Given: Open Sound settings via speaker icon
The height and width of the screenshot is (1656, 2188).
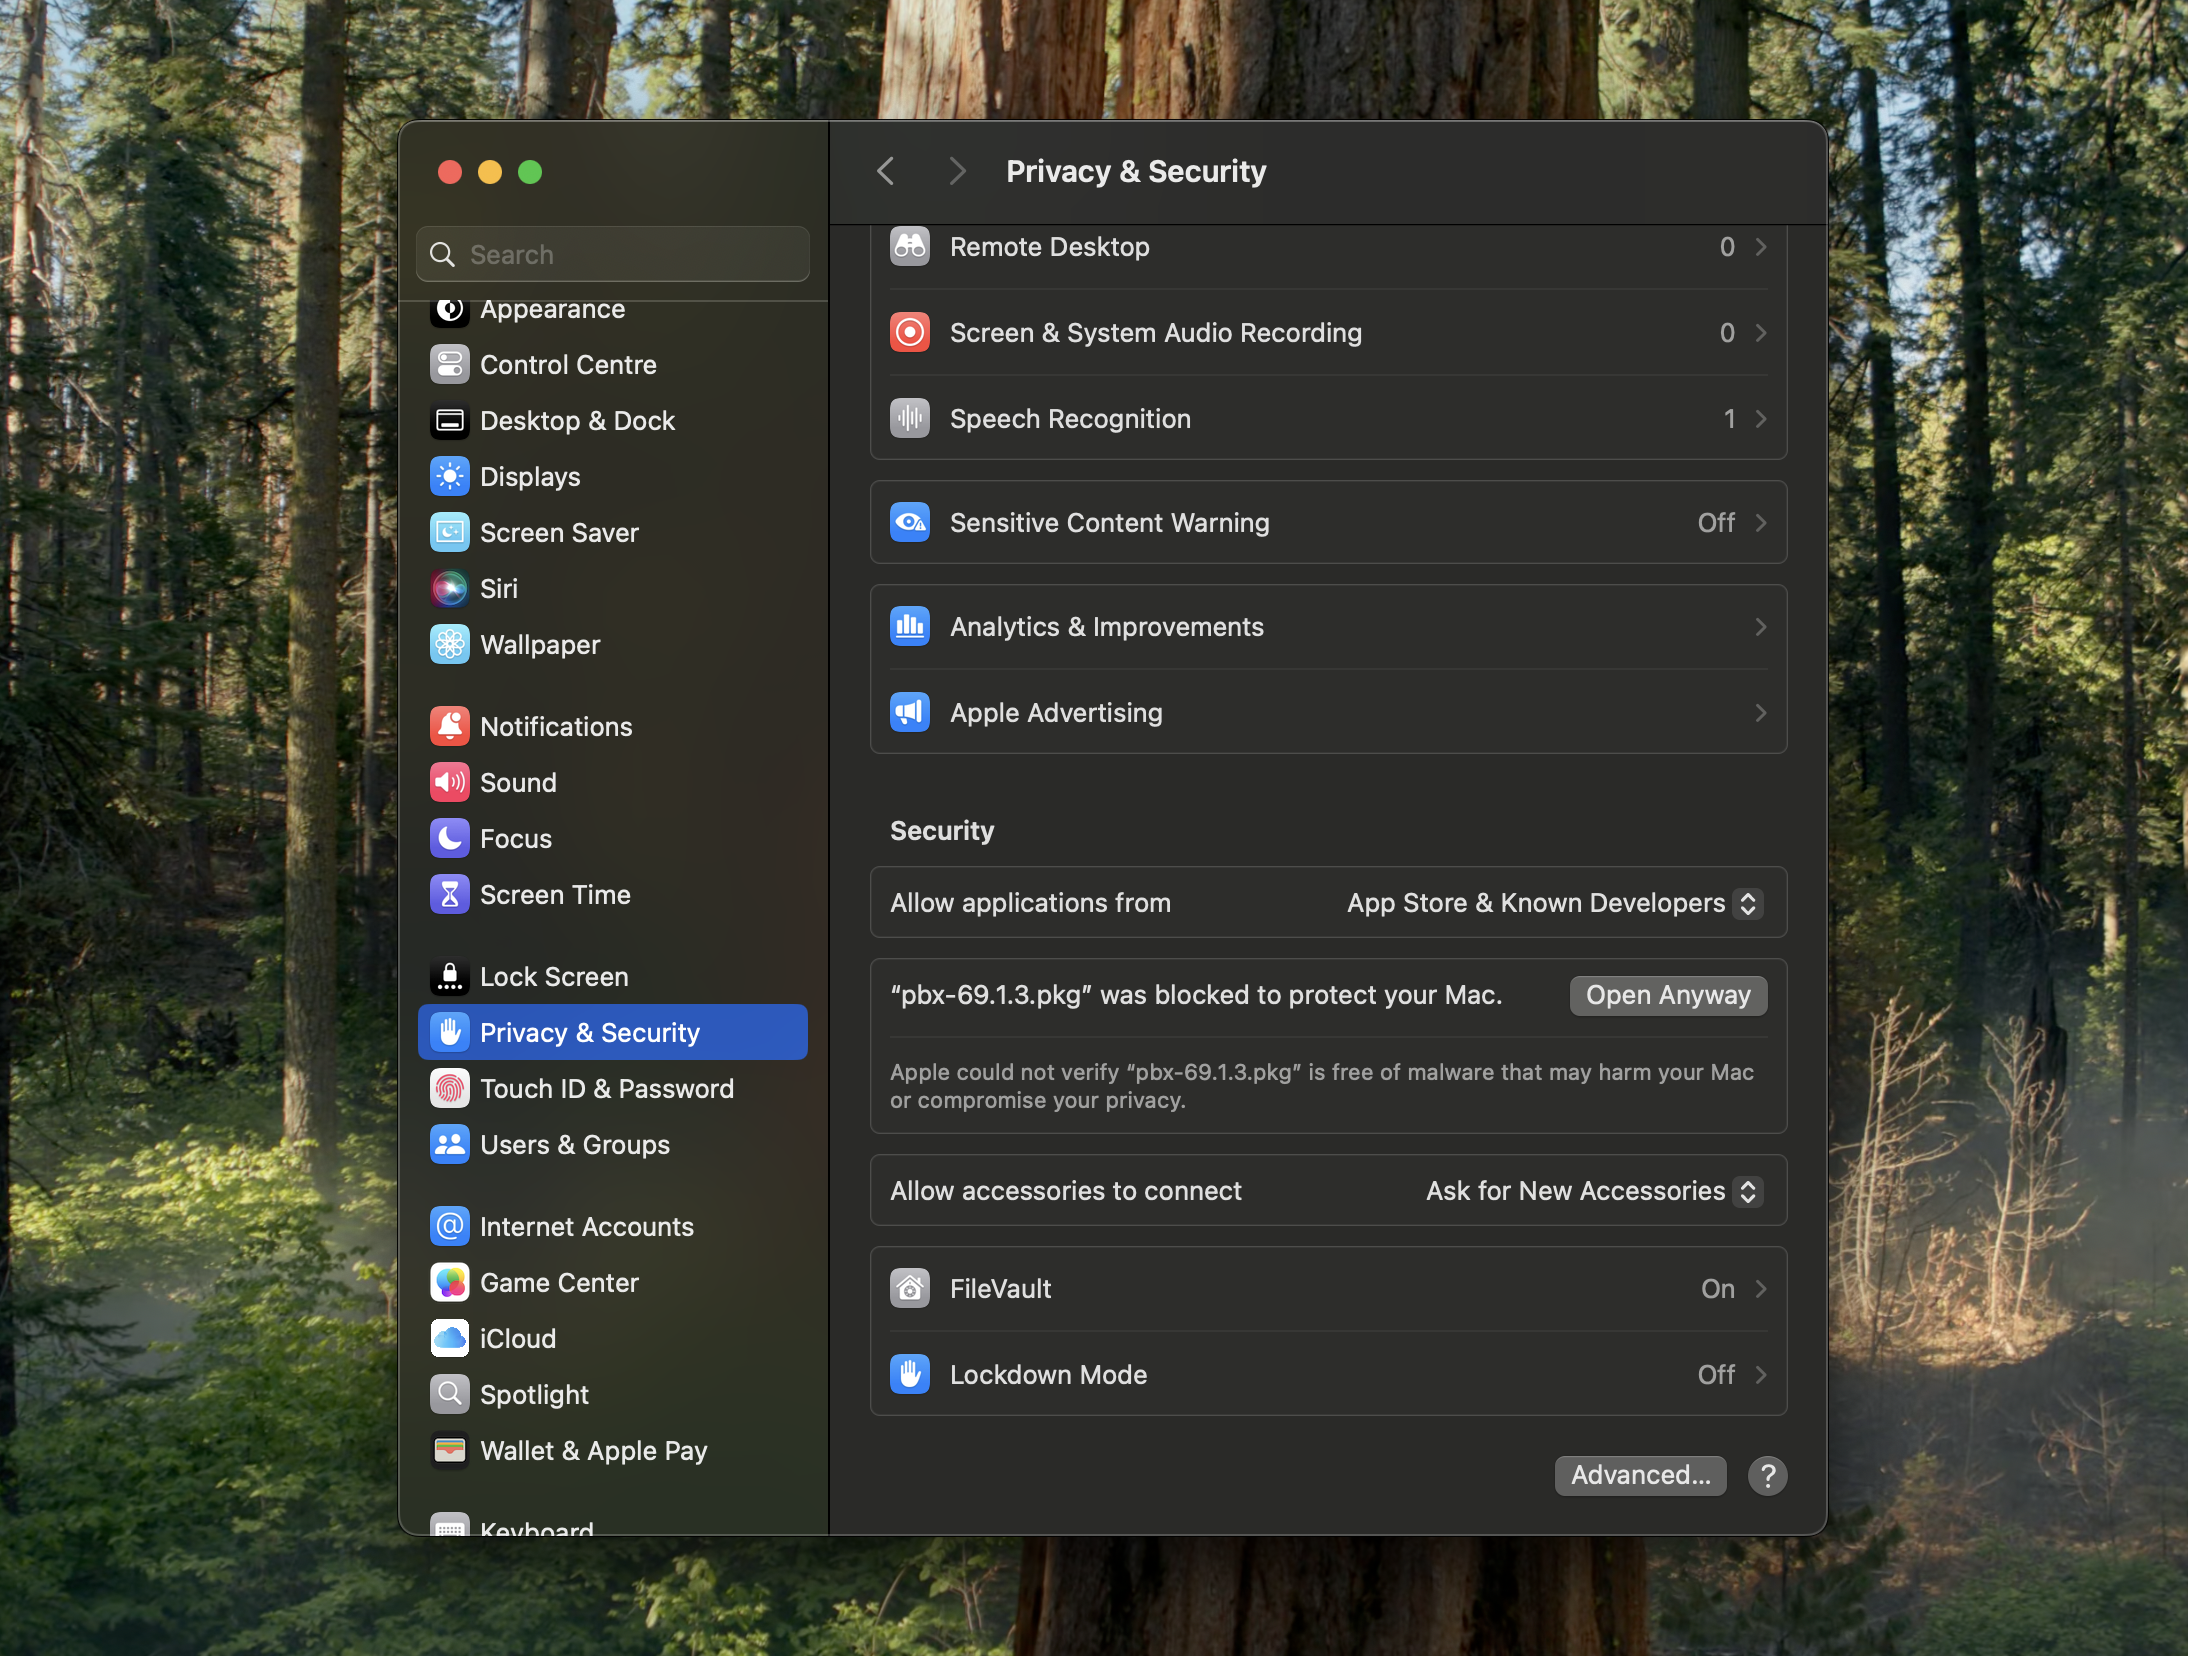Looking at the screenshot, I should click(449, 782).
